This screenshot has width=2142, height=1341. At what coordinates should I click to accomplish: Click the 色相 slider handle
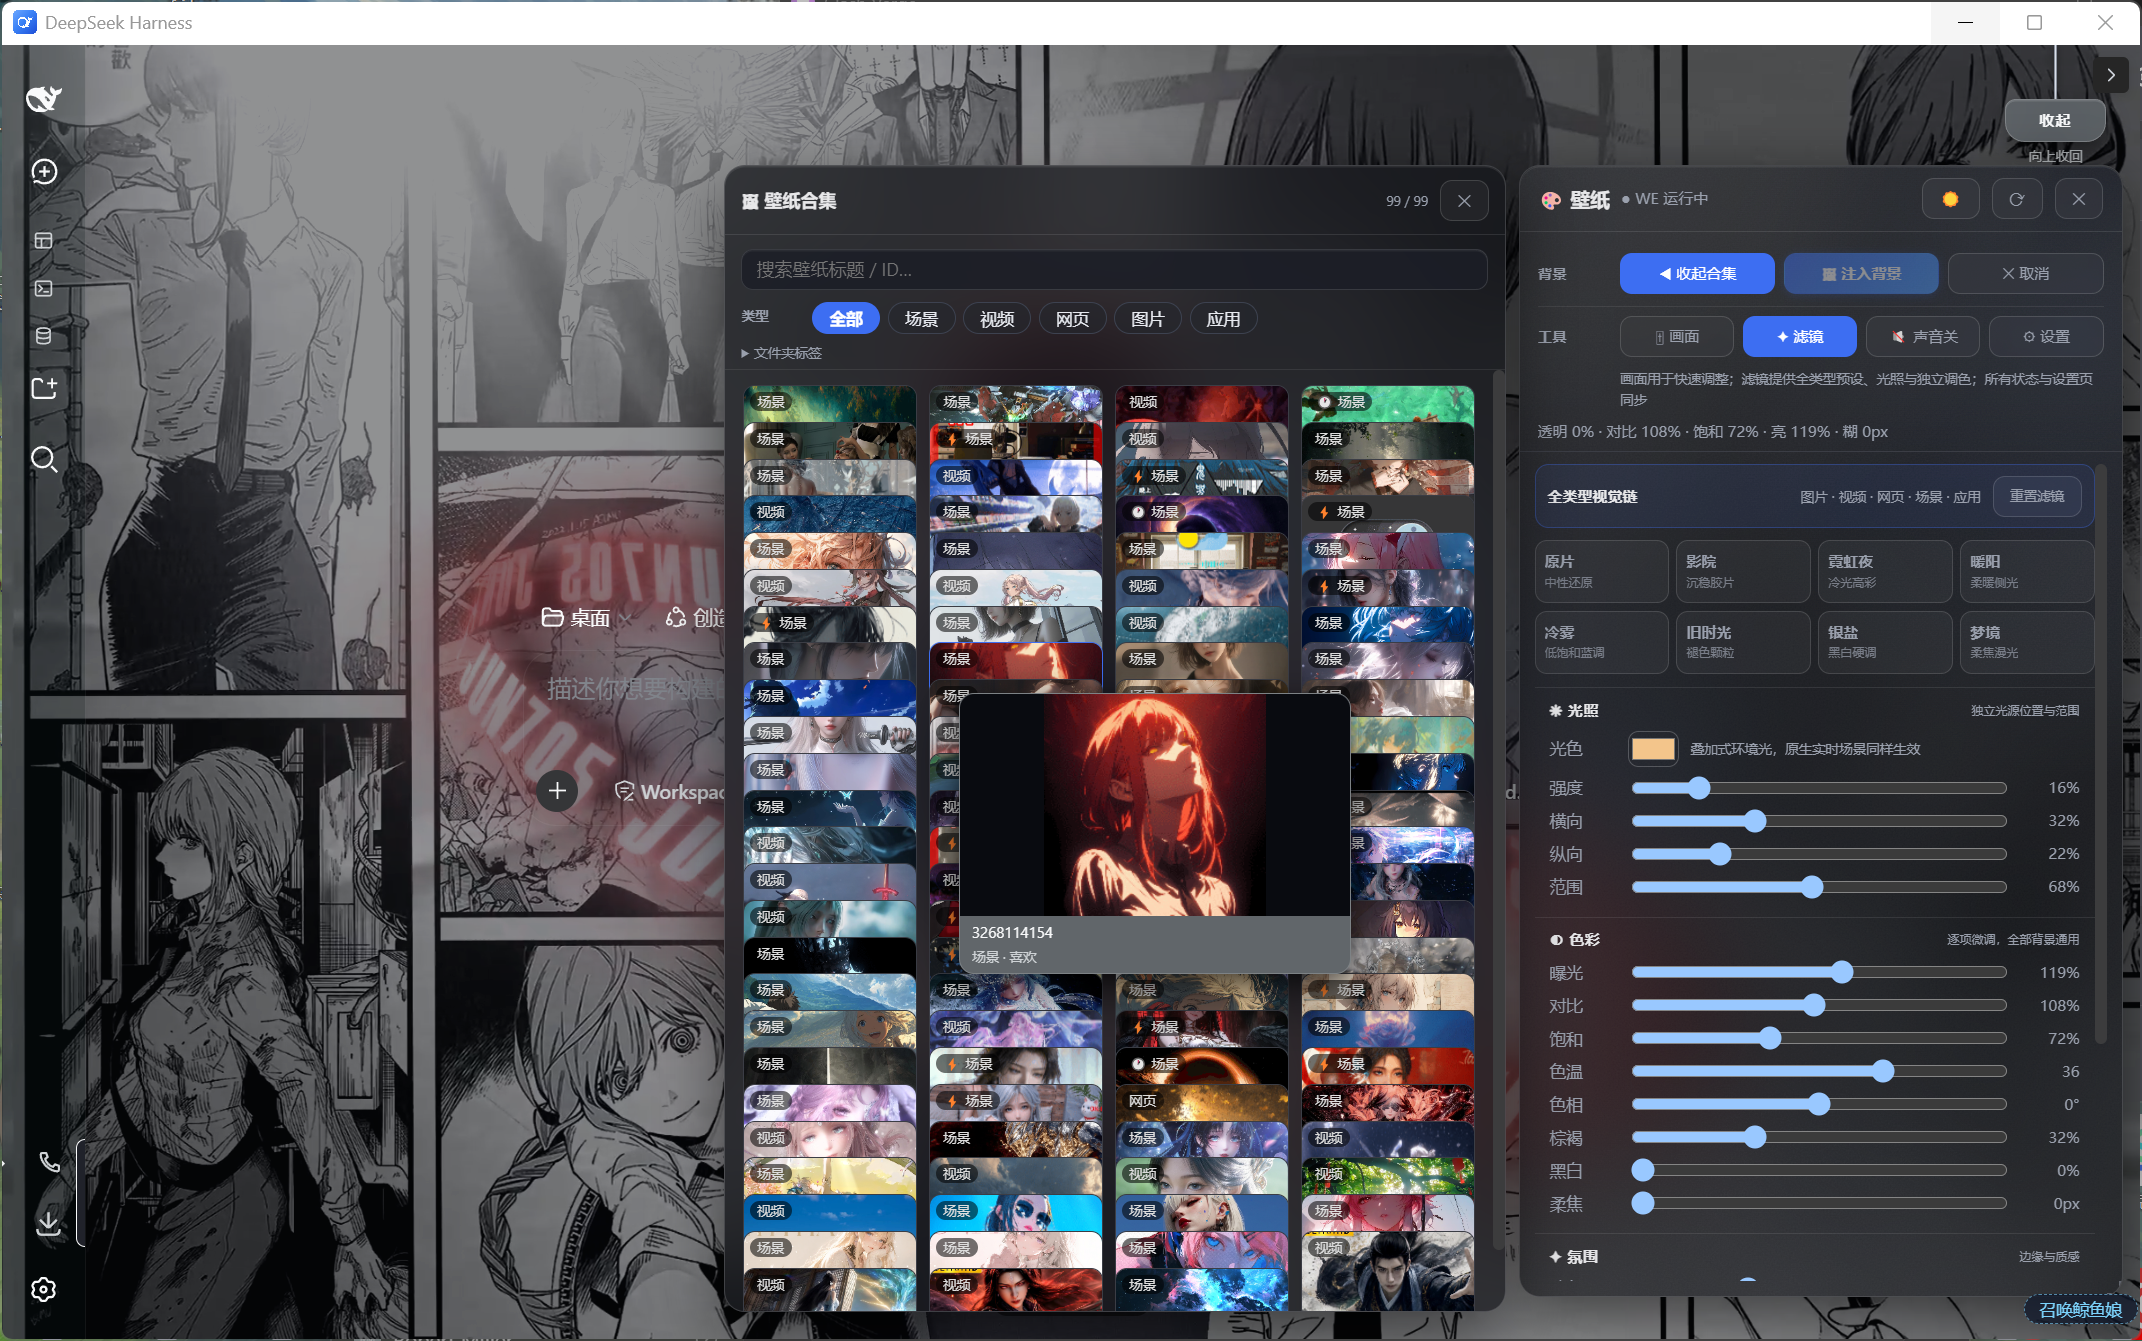point(1819,1104)
